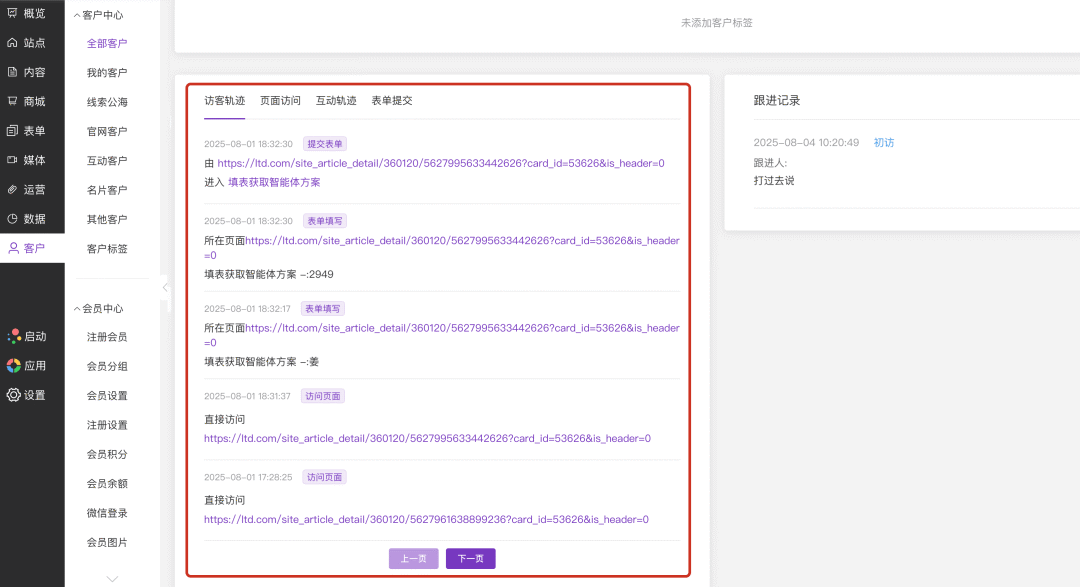
Task: Click the 设置 settings gear icon
Action: (x=13, y=395)
